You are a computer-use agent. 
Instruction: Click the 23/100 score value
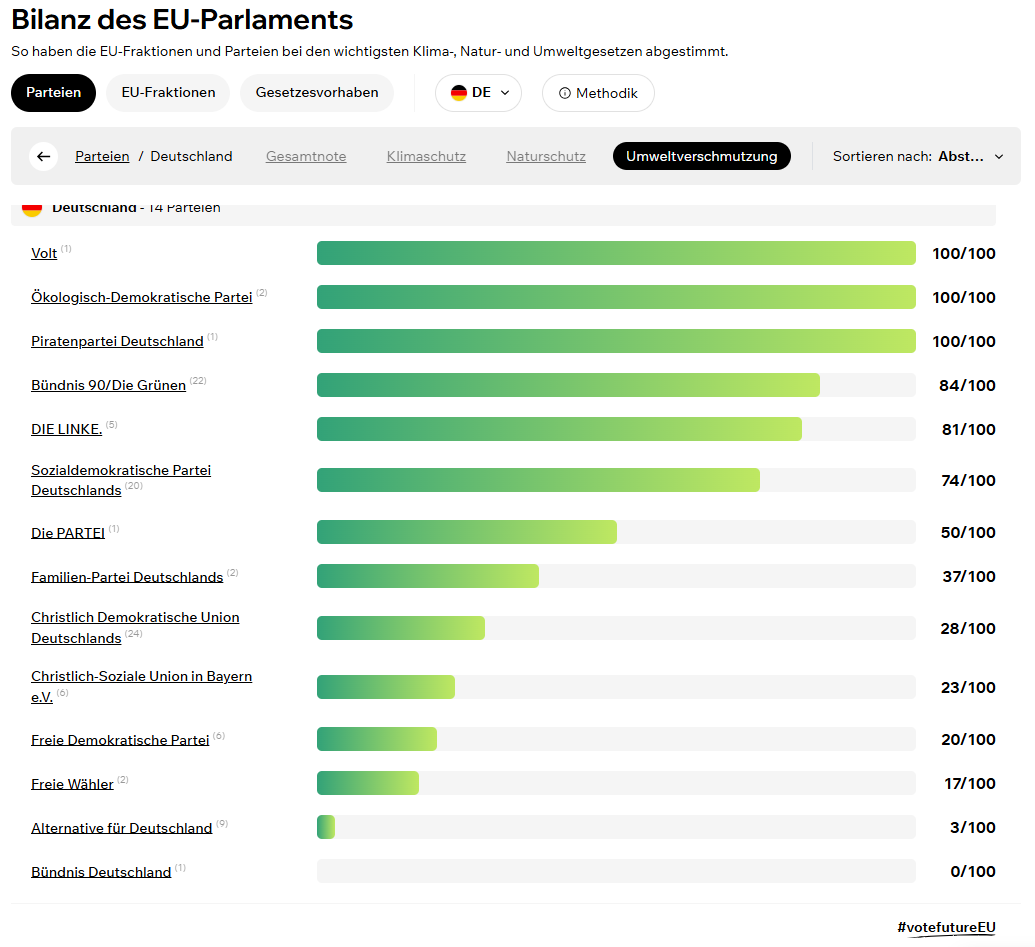click(x=968, y=688)
